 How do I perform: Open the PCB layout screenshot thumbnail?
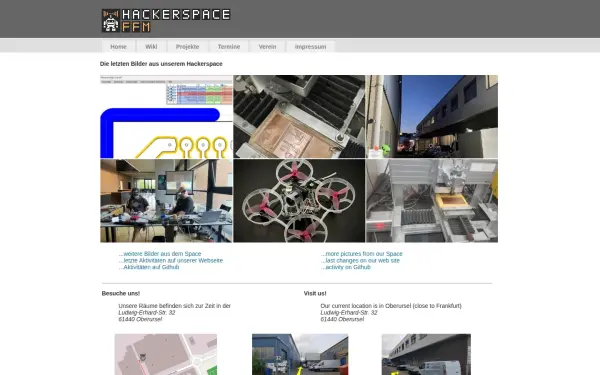pyautogui.click(x=166, y=116)
